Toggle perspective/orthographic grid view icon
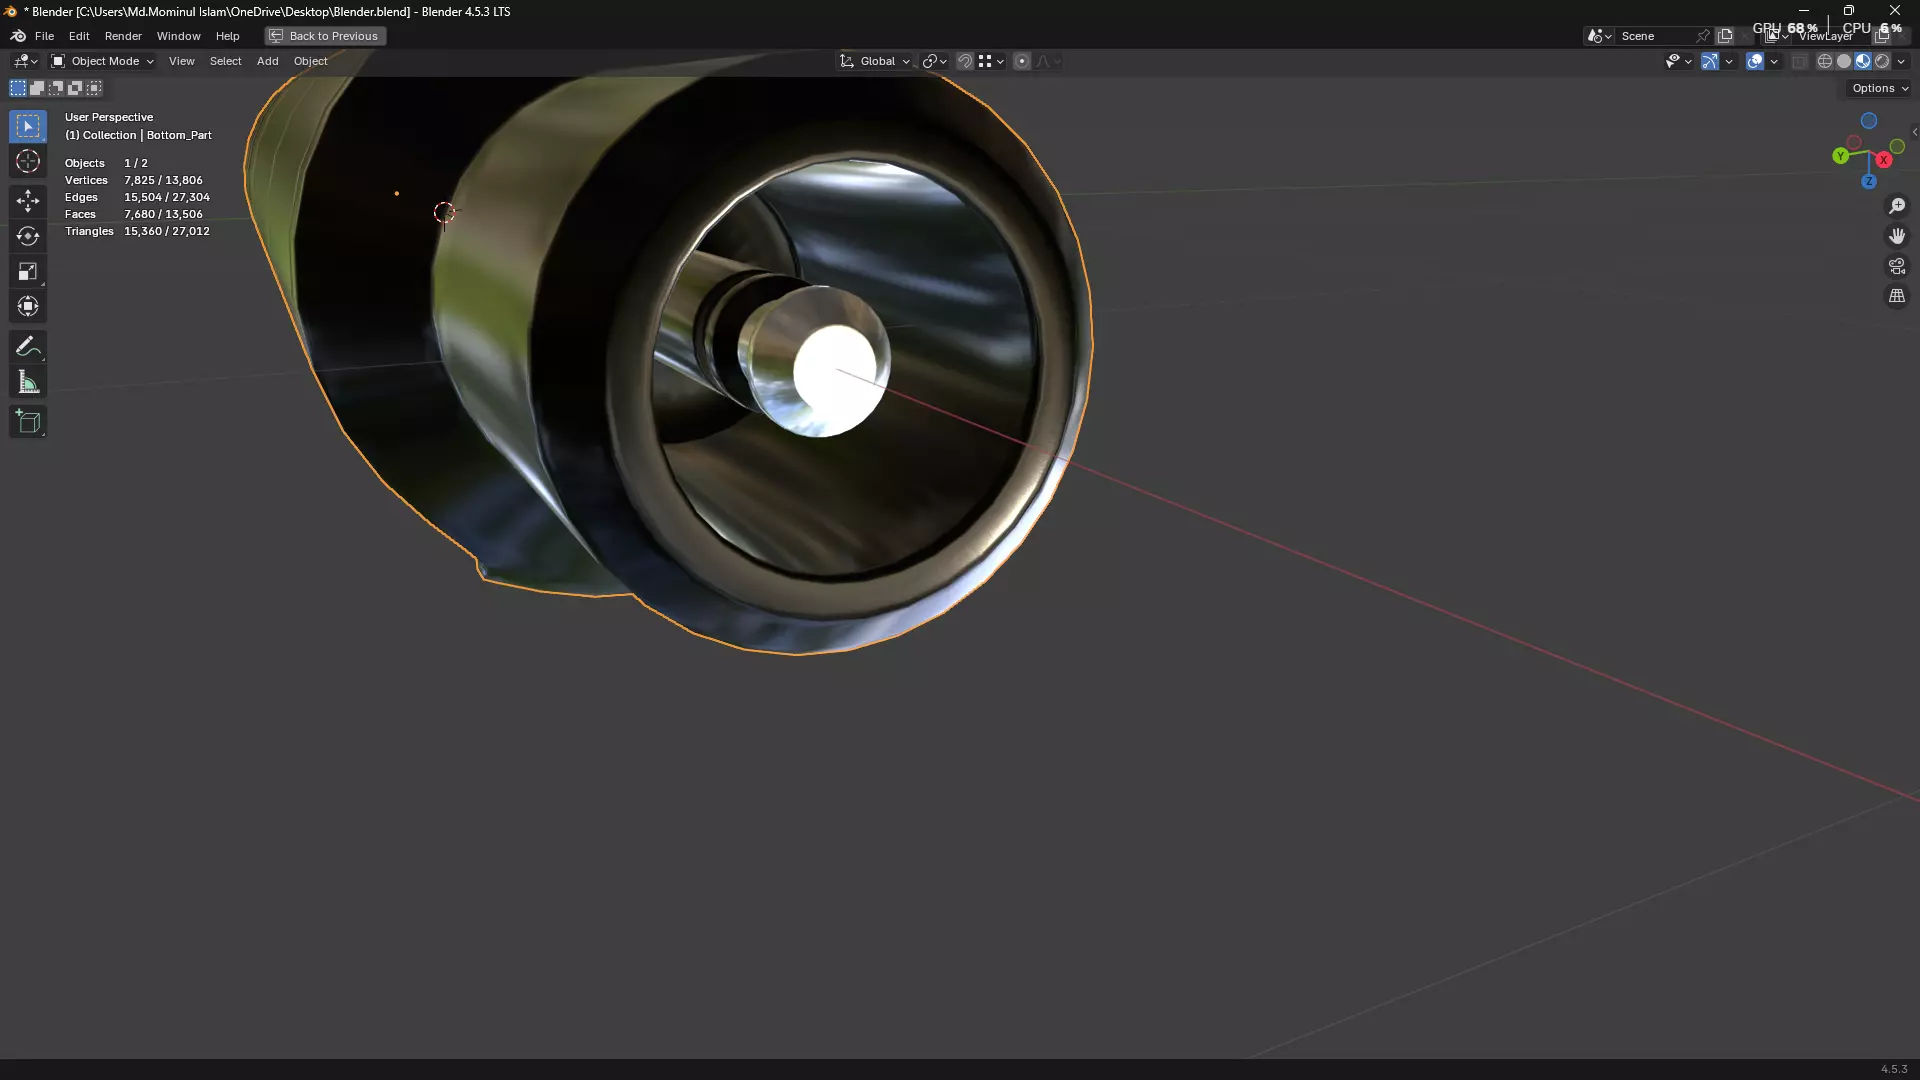Screen dimensions: 1920x1080 click(x=1897, y=296)
